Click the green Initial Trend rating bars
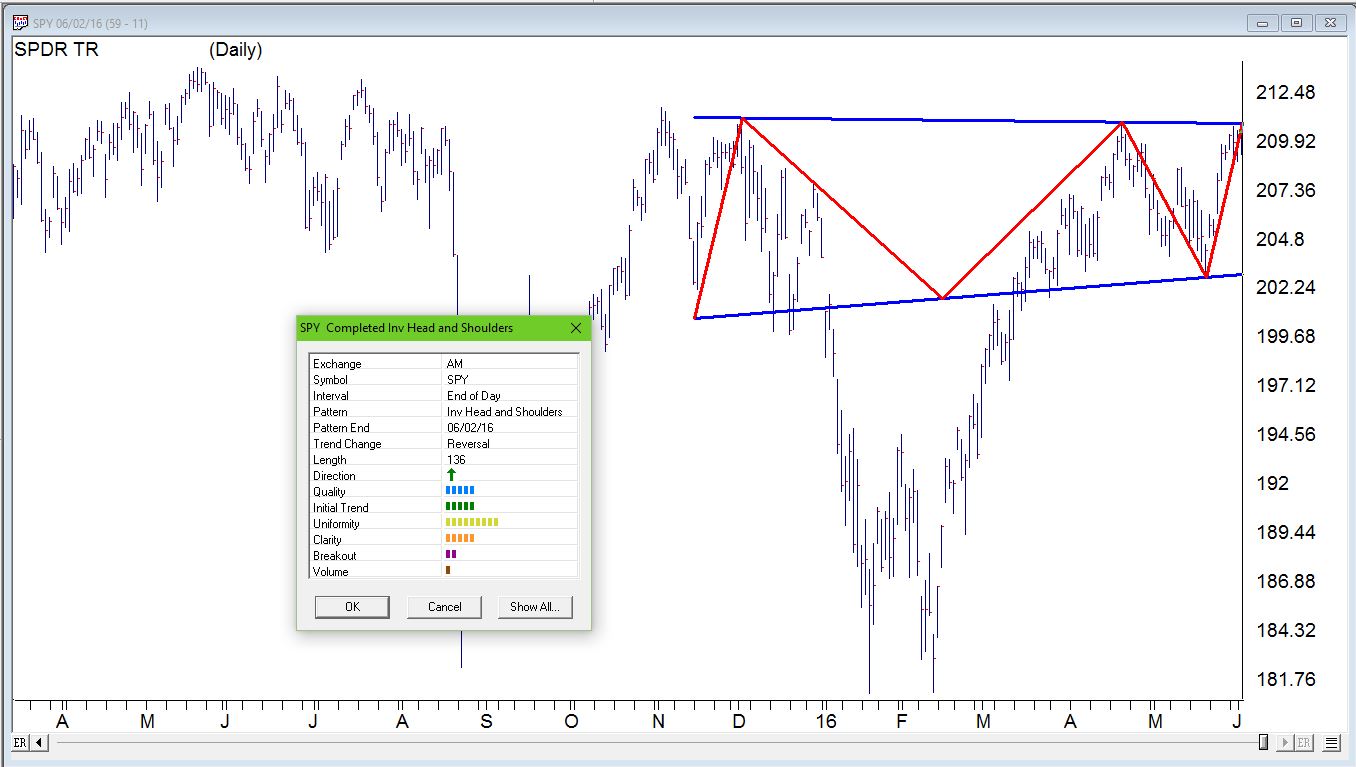 tap(460, 507)
